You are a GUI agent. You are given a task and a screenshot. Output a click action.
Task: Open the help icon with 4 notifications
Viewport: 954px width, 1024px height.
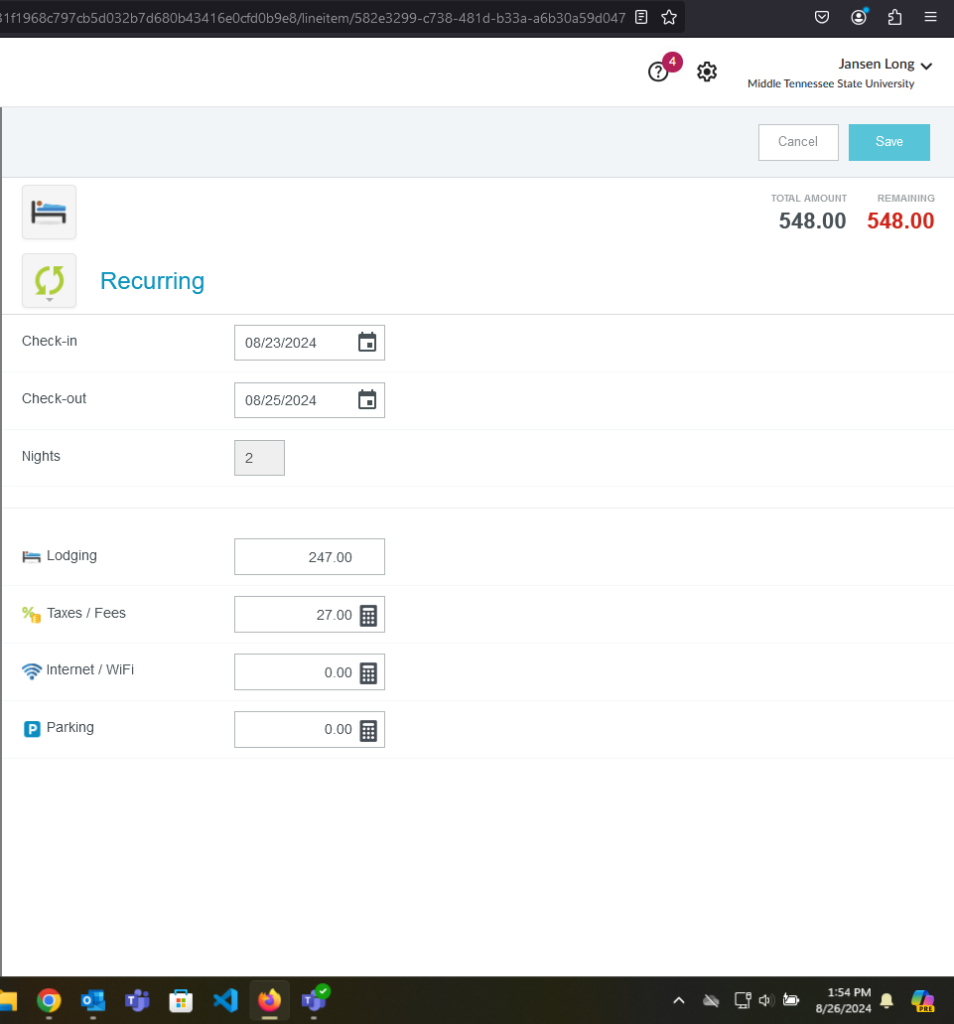[x=658, y=71]
